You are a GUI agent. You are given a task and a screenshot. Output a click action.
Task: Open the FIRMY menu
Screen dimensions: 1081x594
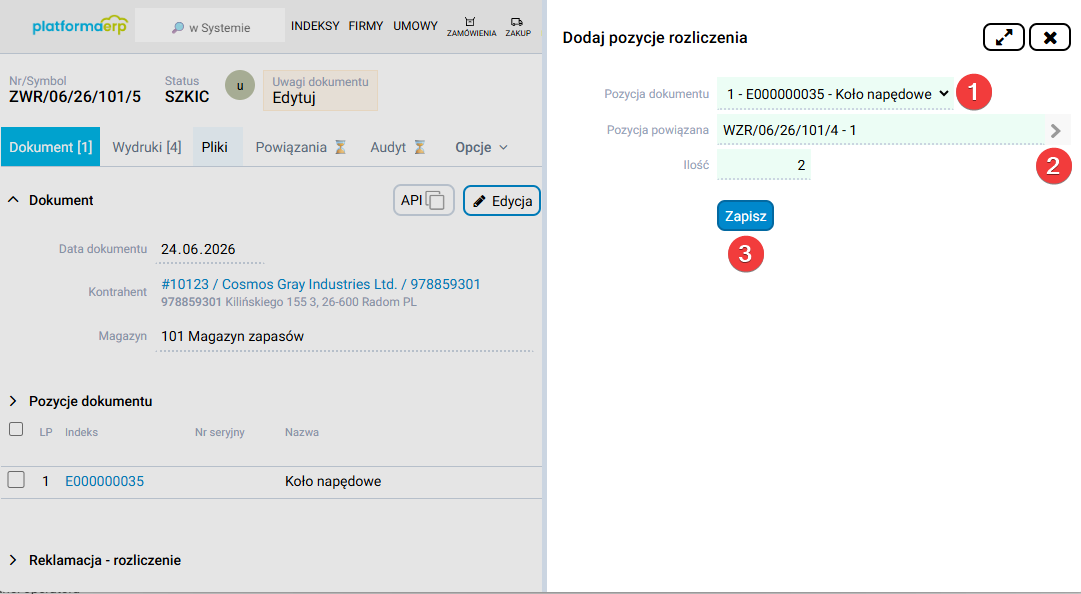click(365, 26)
